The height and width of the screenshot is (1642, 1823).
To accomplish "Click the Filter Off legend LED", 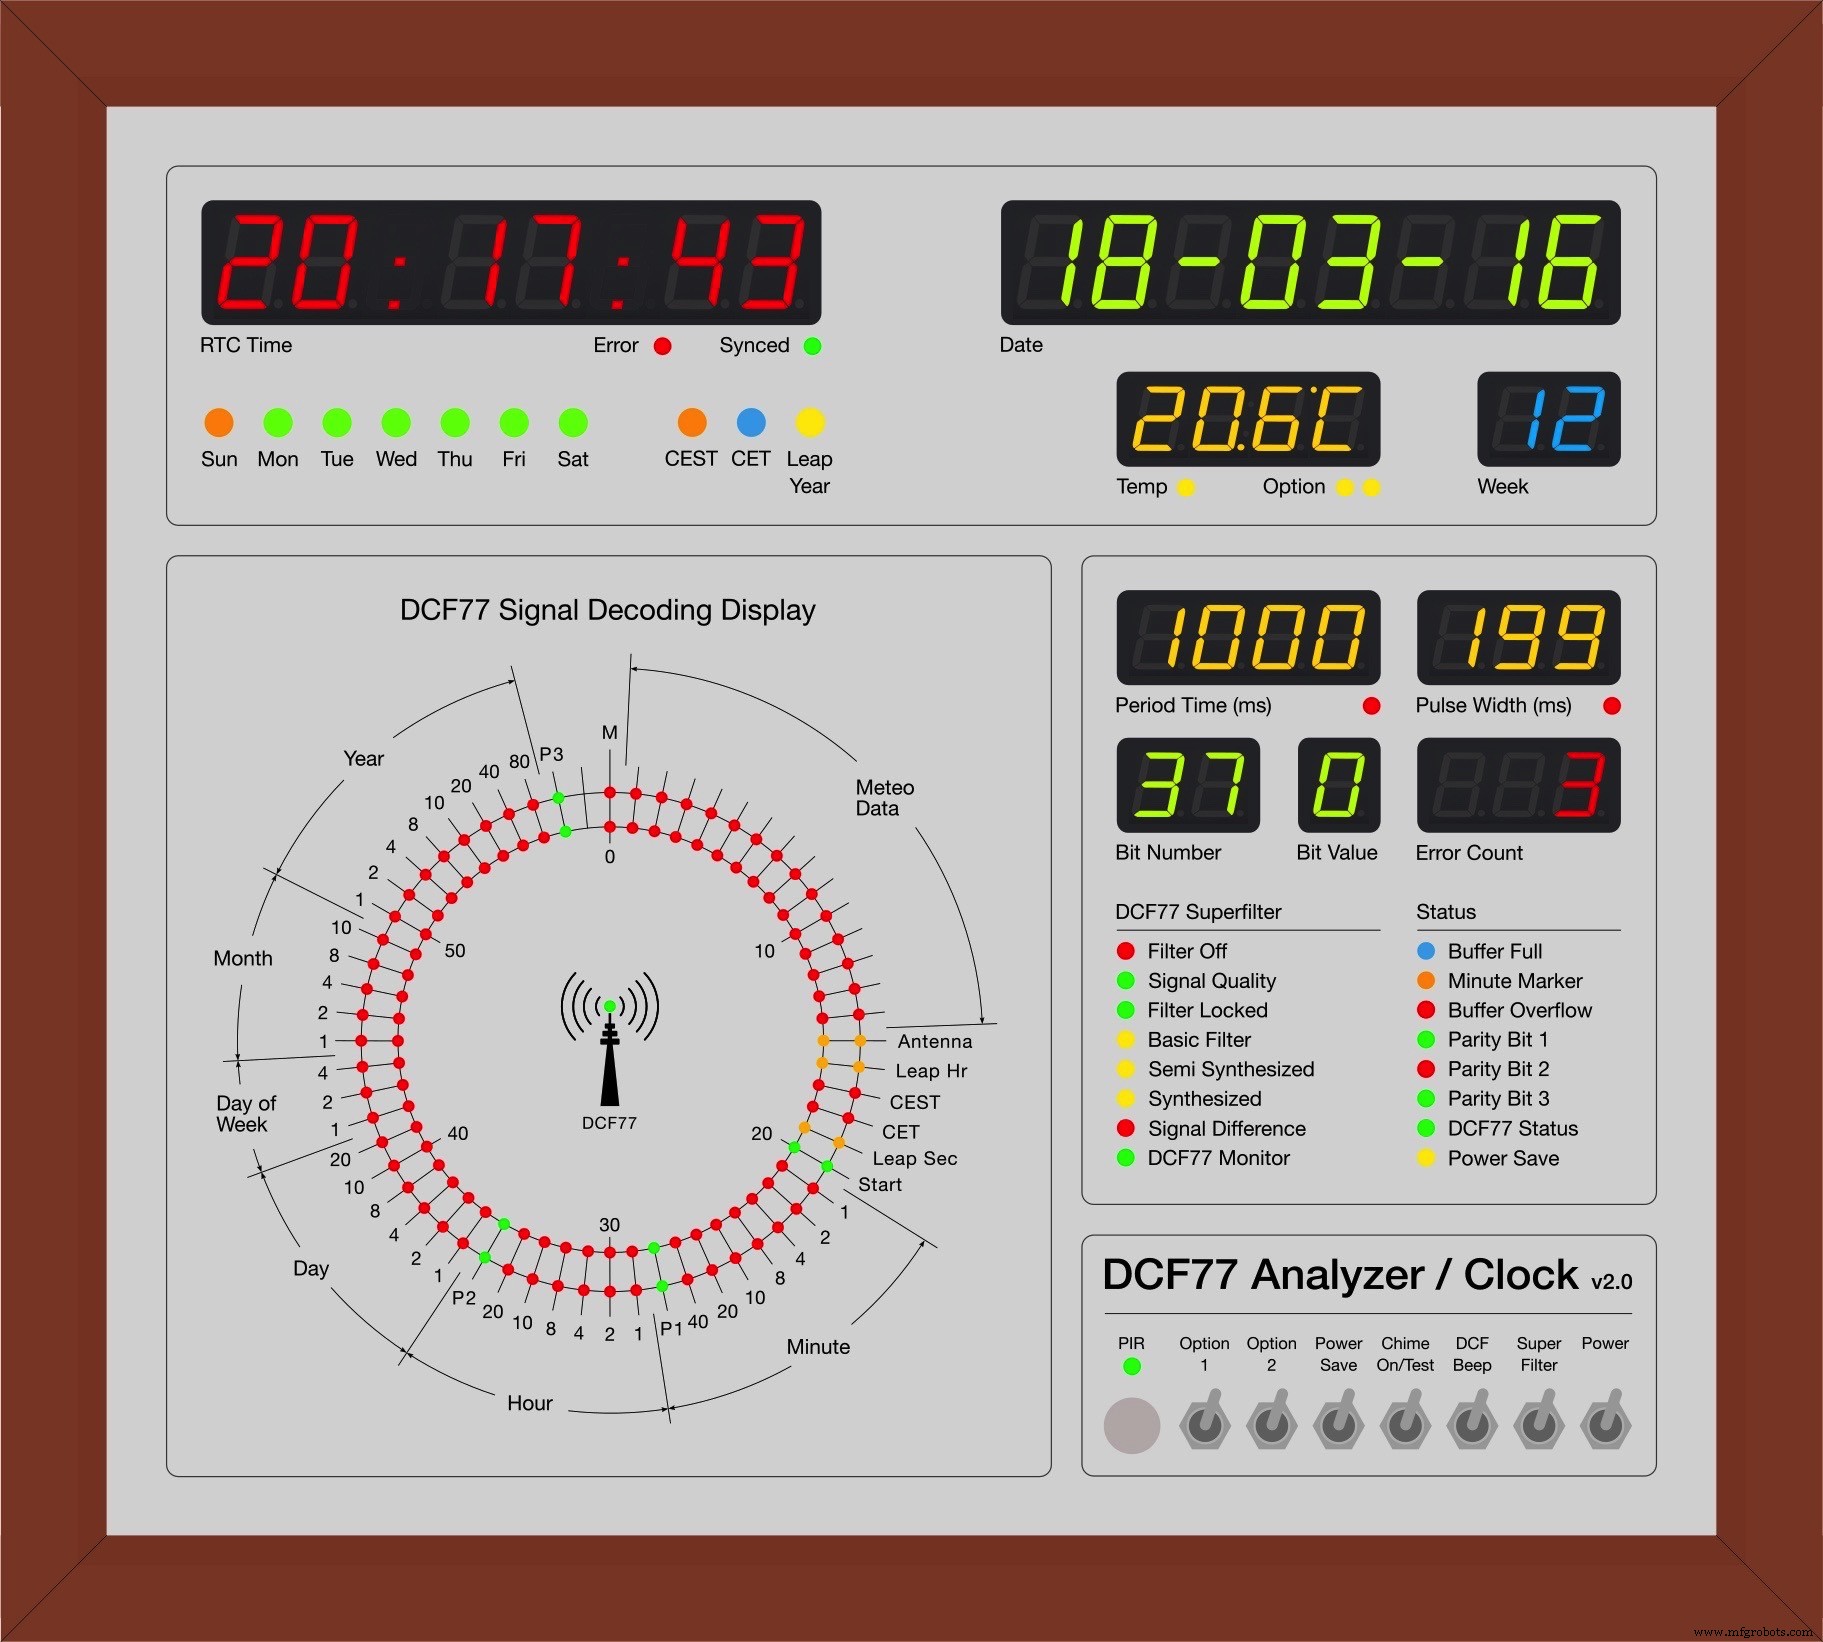I will [x=1126, y=951].
